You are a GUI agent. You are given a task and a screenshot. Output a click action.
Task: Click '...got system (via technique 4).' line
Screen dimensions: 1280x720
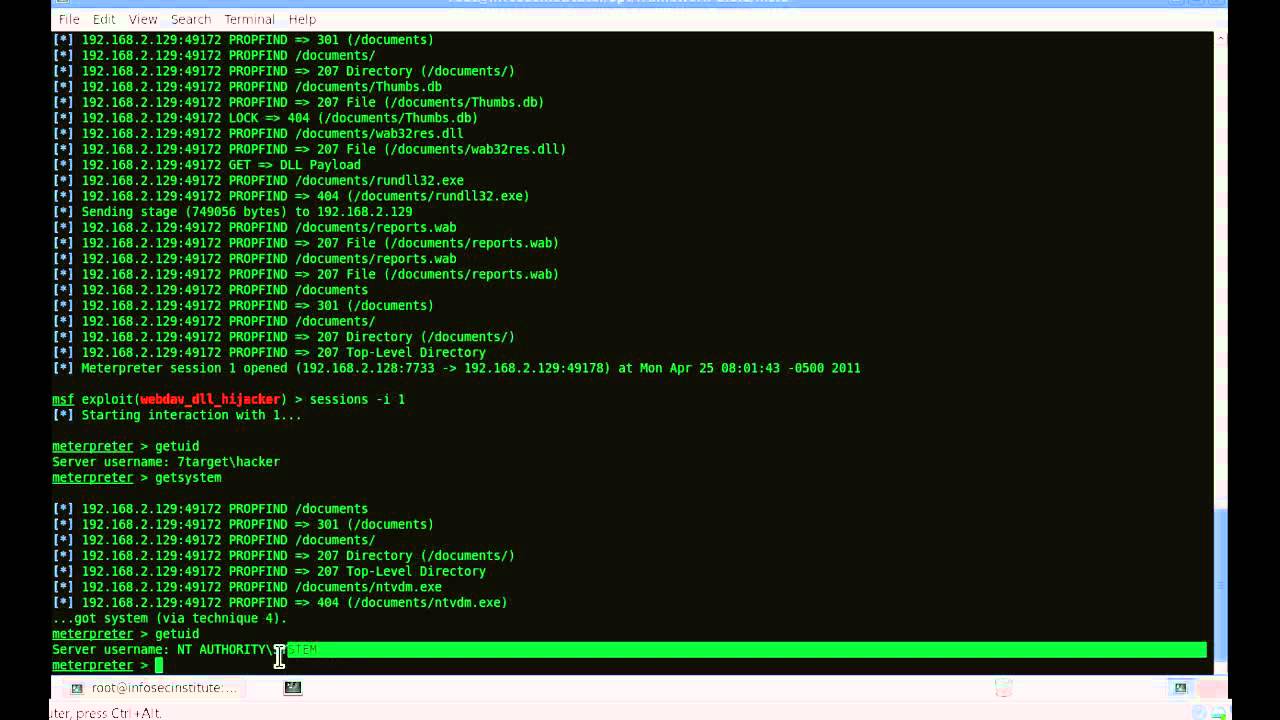click(170, 618)
